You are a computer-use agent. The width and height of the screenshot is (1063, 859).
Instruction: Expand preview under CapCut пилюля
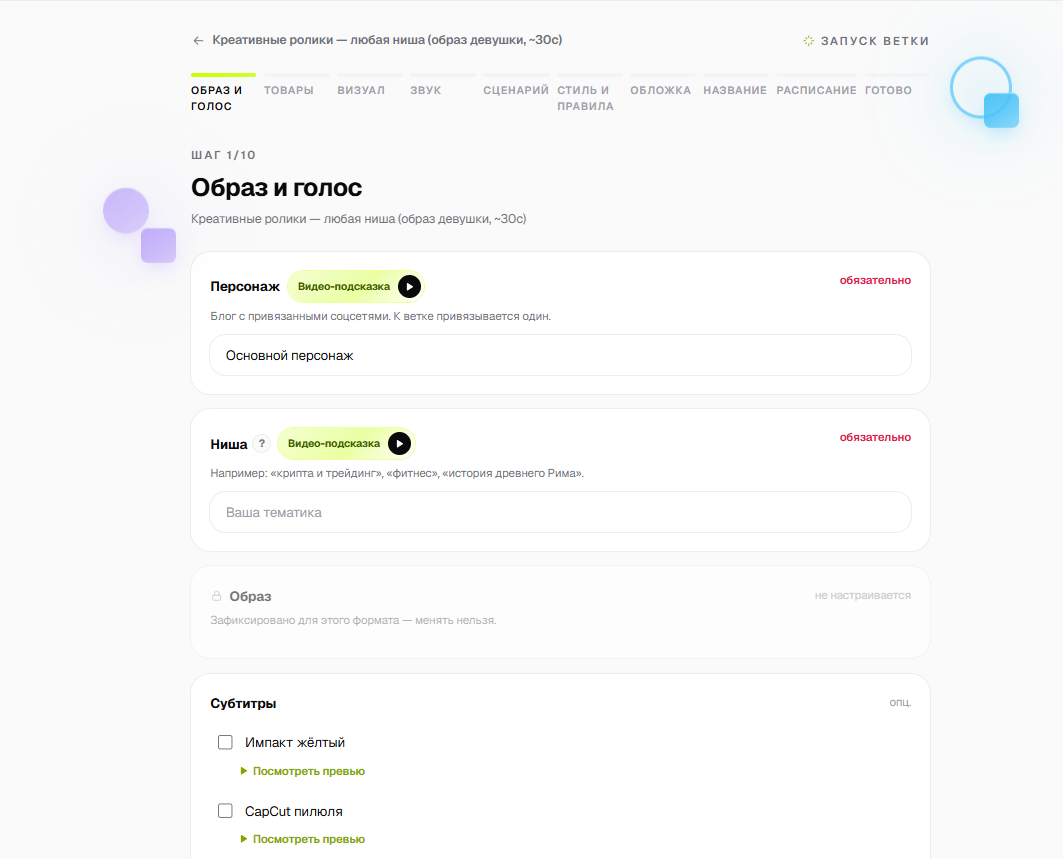(302, 839)
